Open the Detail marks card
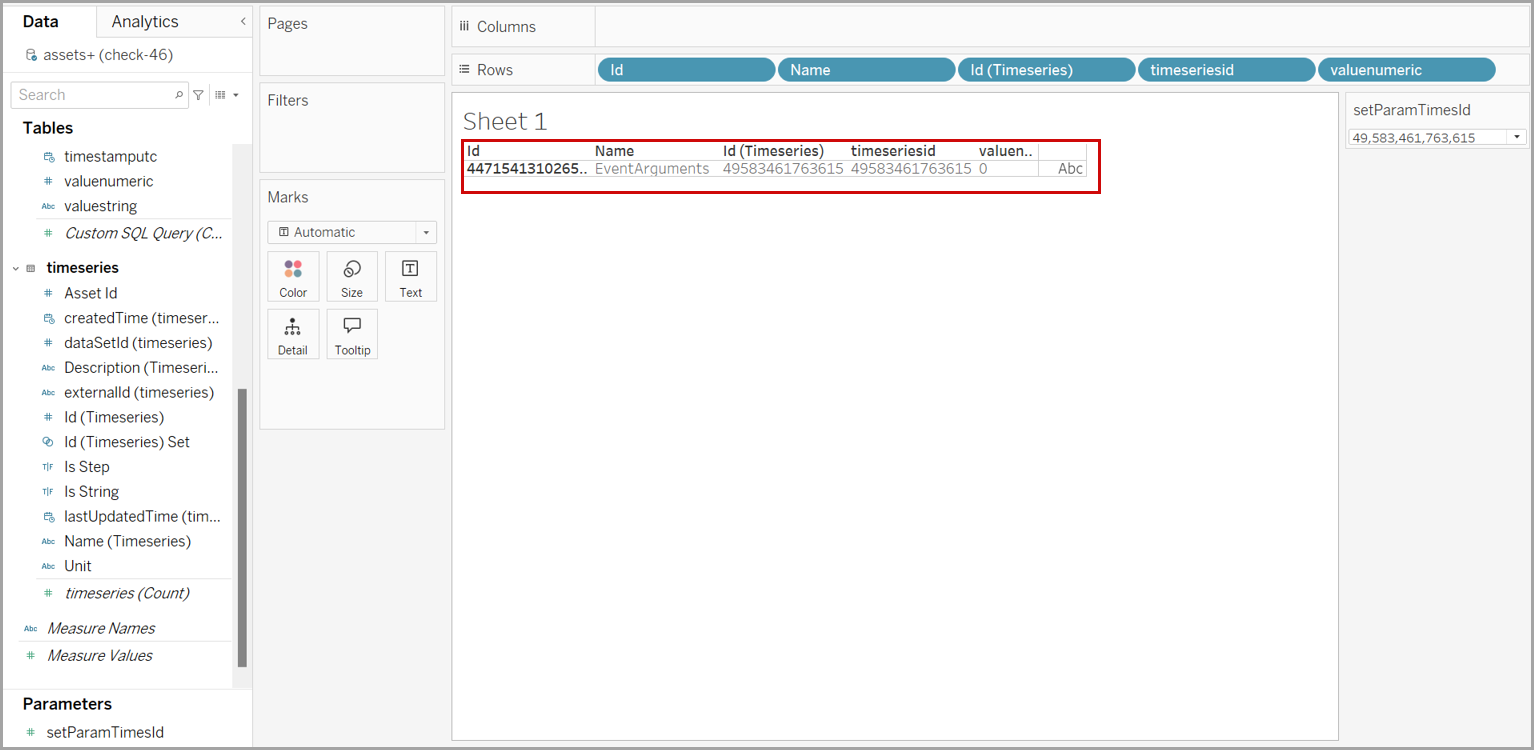1534x750 pixels. pyautogui.click(x=293, y=334)
